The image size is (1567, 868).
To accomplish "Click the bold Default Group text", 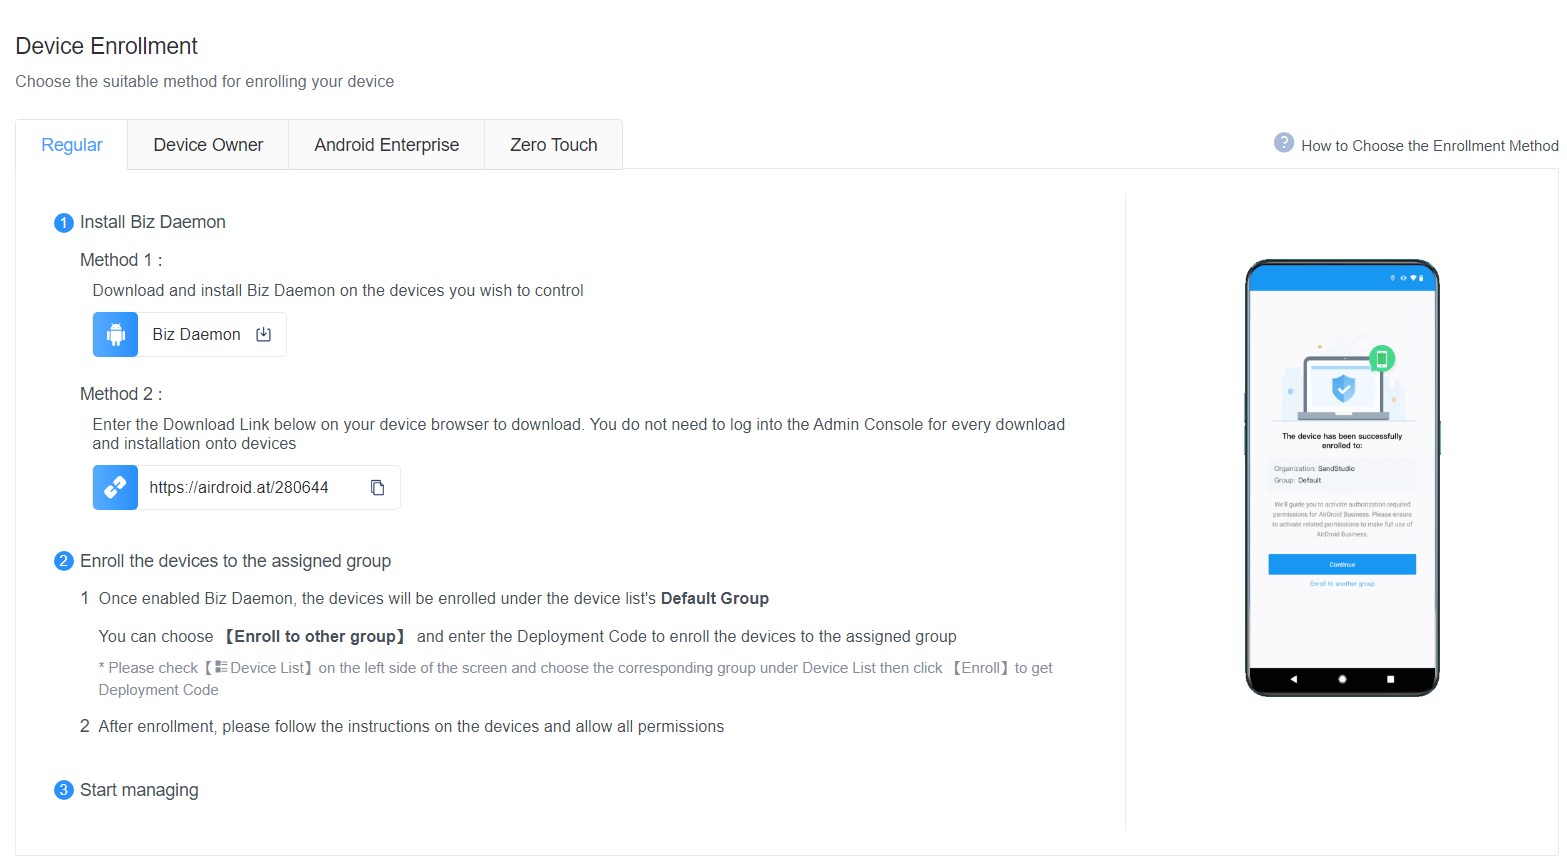I will pos(715,599).
